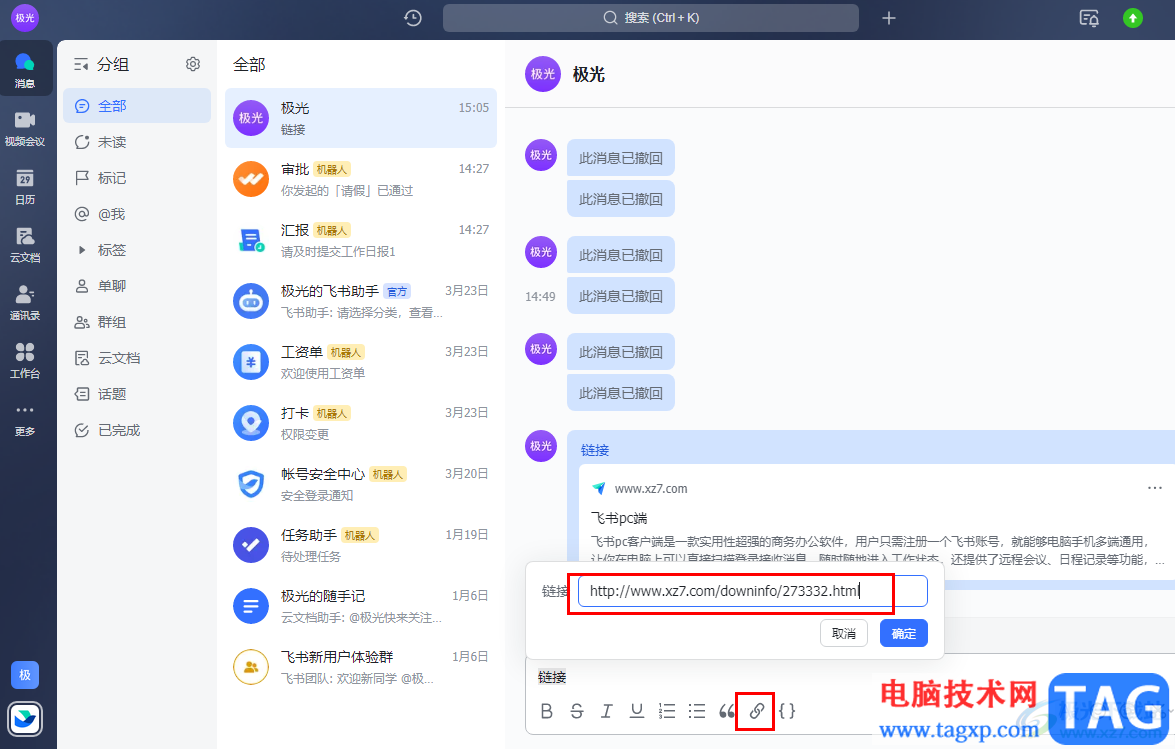1175x749 pixels.
Task: Insert a block quote
Action: click(727, 711)
